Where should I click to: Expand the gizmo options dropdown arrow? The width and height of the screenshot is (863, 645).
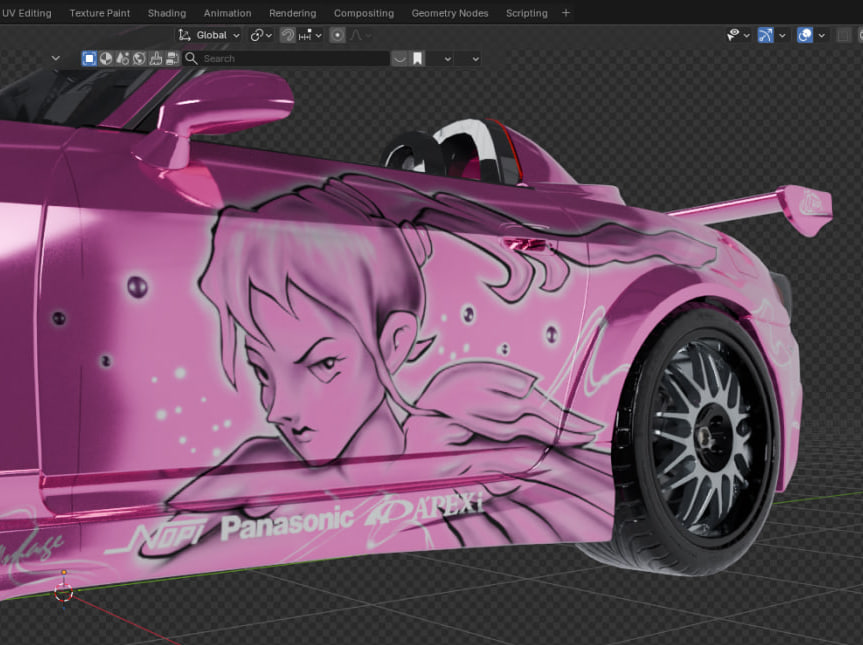click(782, 36)
